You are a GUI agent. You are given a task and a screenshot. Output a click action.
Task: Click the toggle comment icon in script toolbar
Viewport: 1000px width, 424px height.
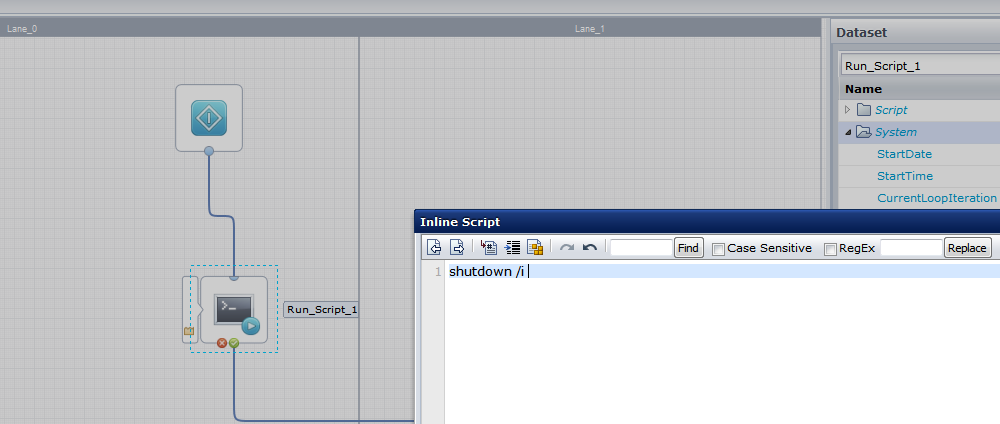[x=489, y=247]
